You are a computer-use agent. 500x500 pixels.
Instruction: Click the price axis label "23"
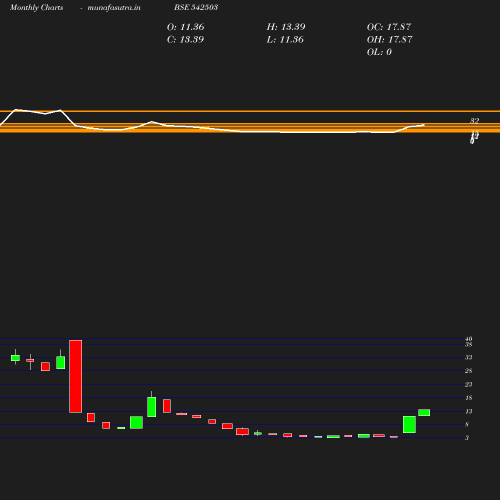[x=469, y=385]
